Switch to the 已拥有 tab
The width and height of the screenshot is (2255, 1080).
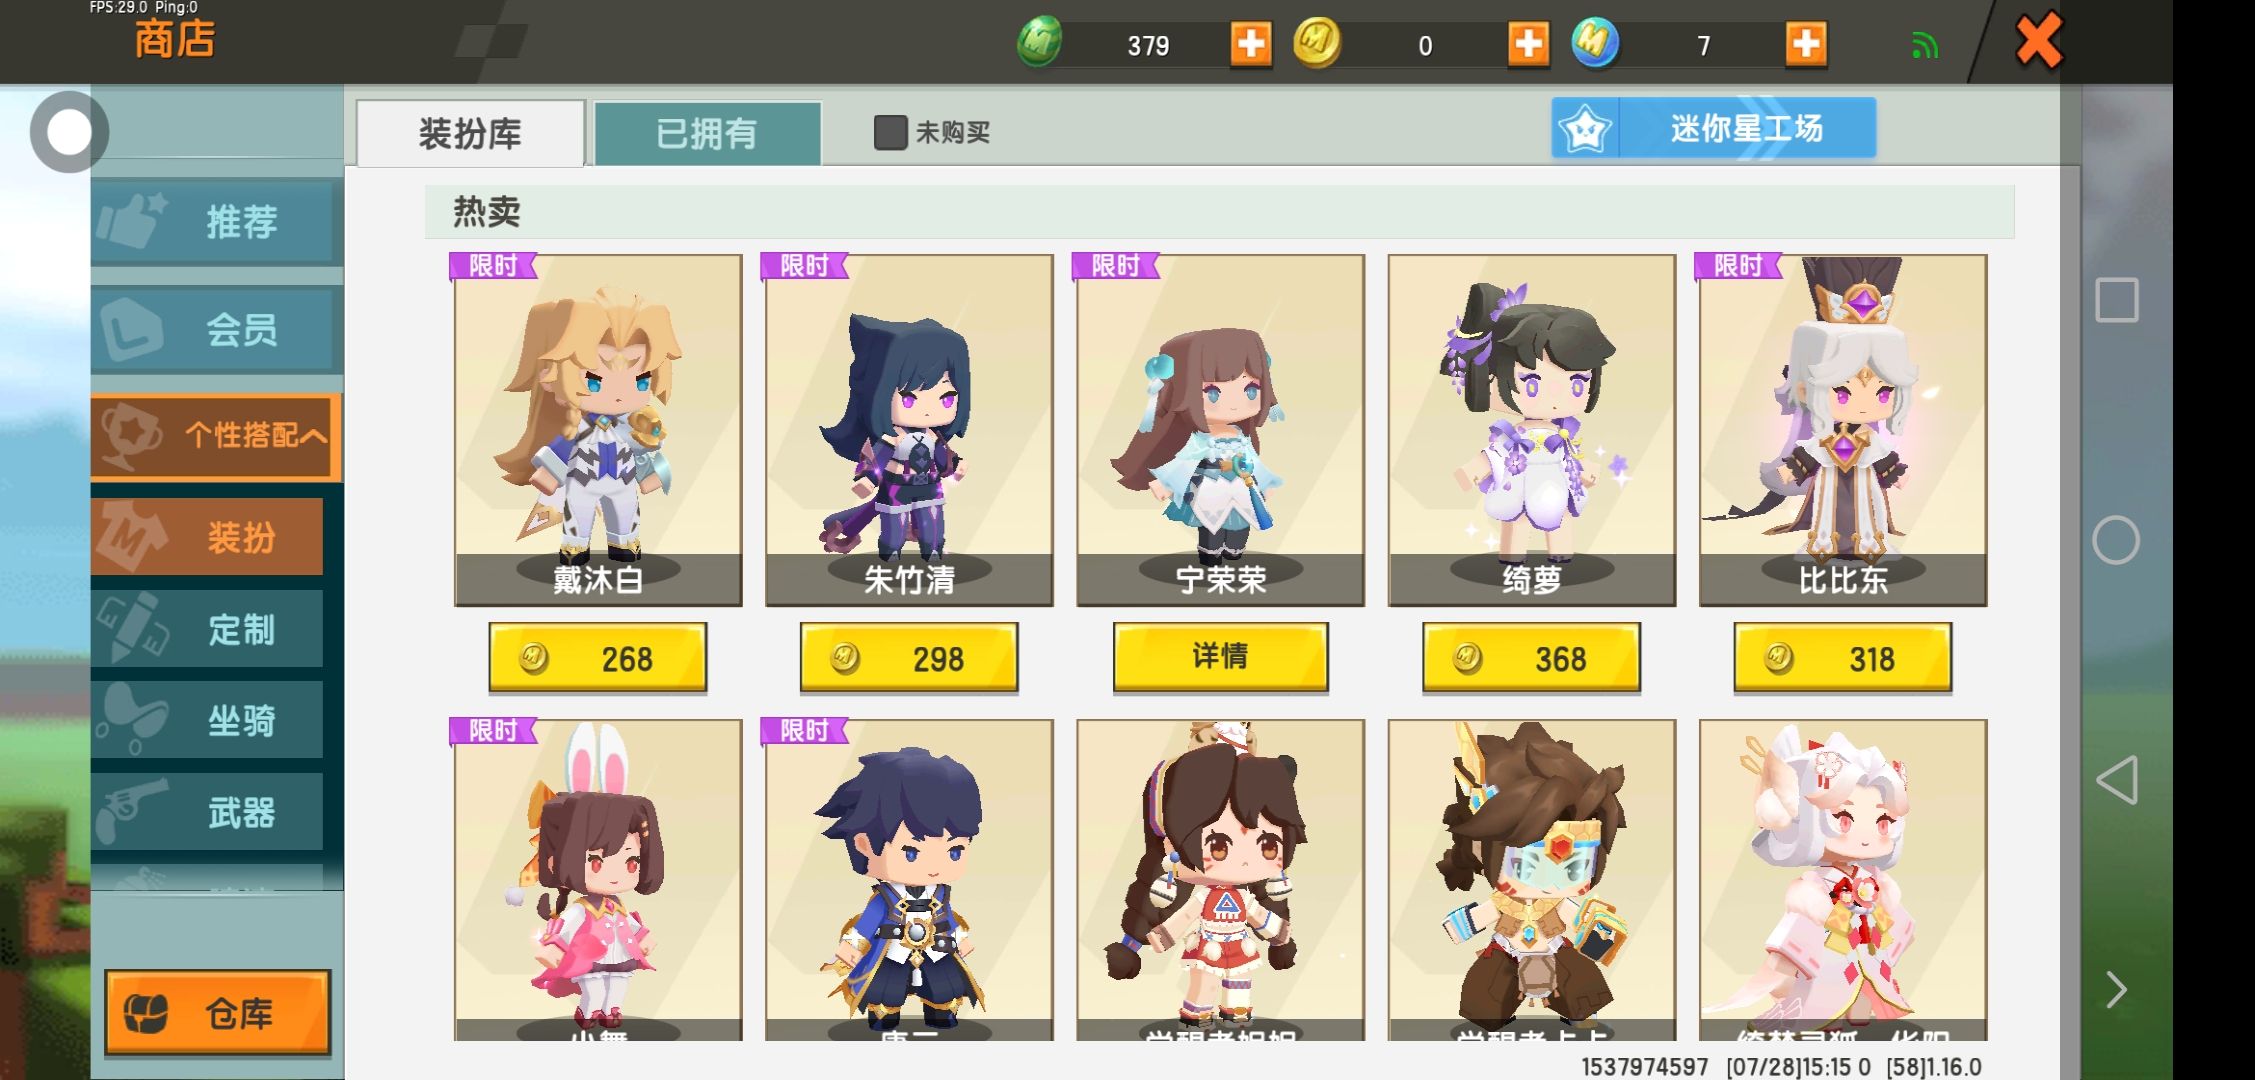point(707,133)
